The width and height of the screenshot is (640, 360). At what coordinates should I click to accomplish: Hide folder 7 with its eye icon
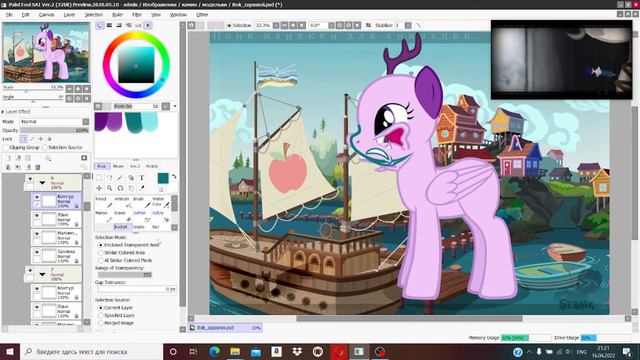point(29,270)
